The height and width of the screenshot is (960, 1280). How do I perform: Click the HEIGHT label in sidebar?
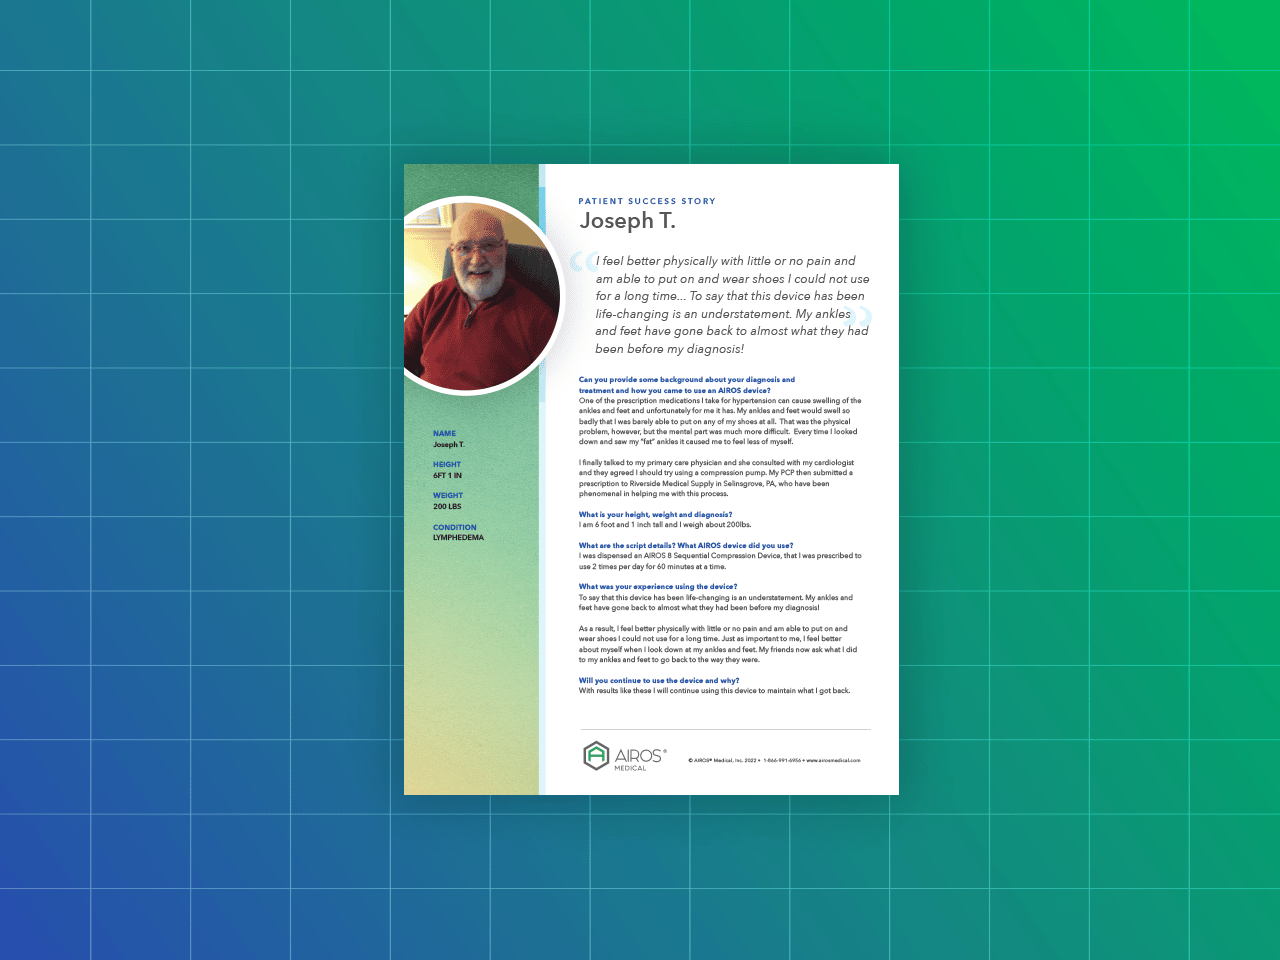coord(447,465)
